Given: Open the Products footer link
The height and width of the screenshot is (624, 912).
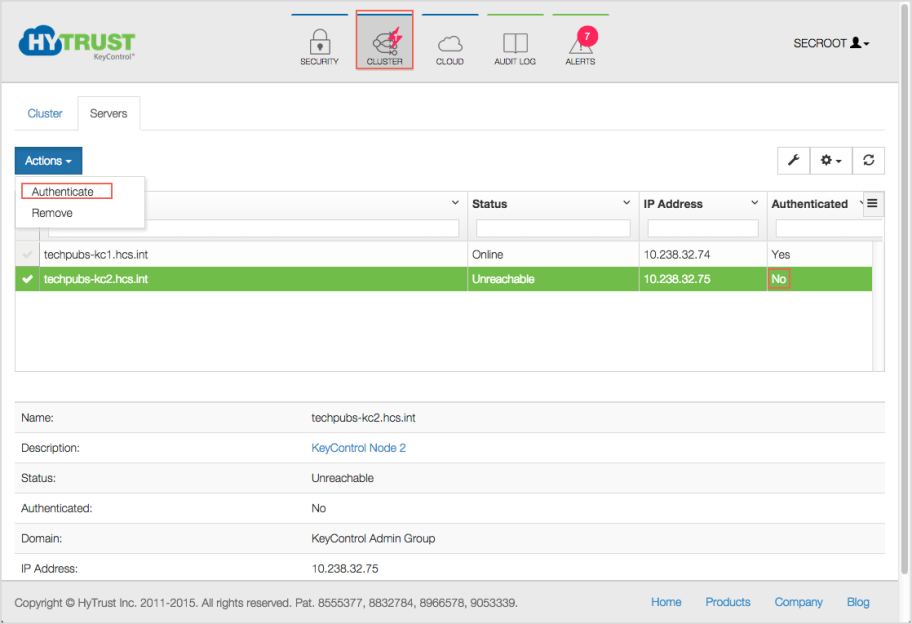Looking at the screenshot, I should [728, 602].
